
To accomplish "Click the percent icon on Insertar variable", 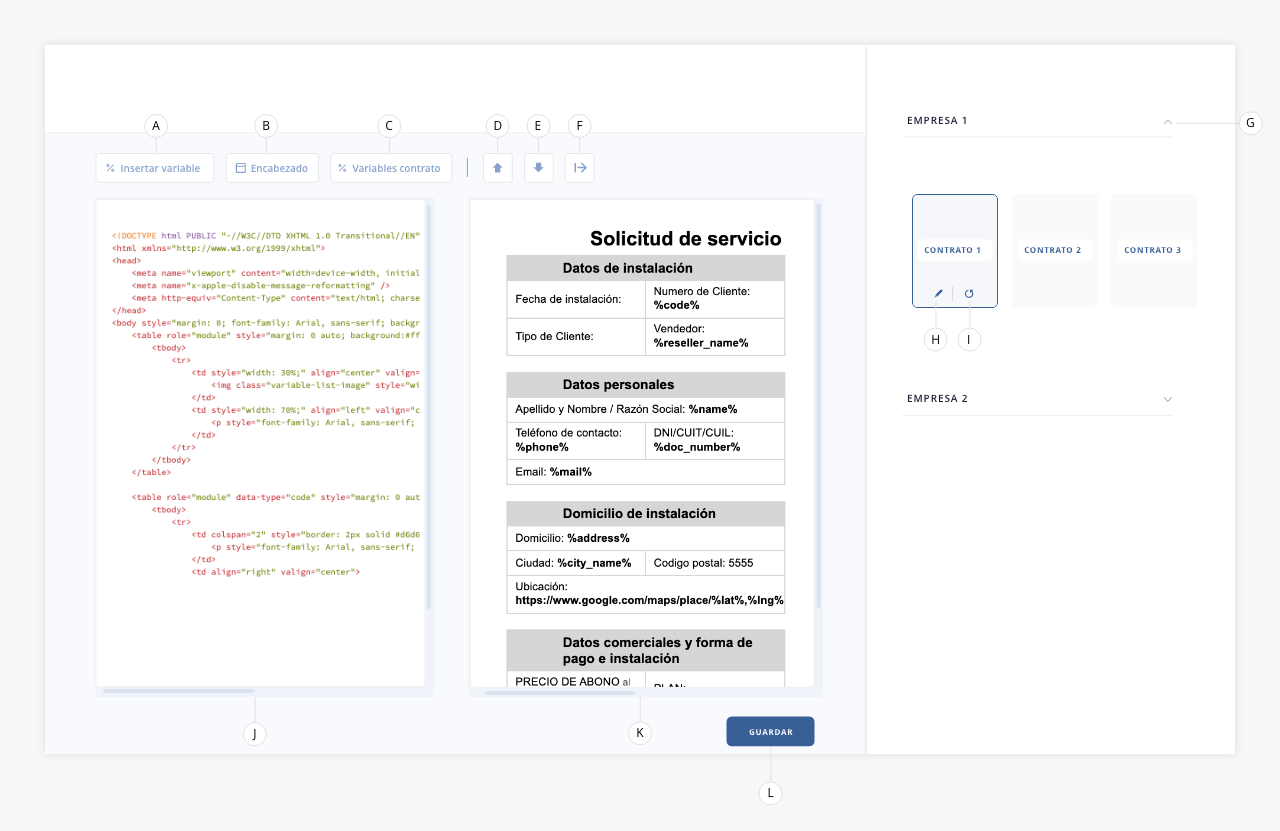I will tap(108, 167).
